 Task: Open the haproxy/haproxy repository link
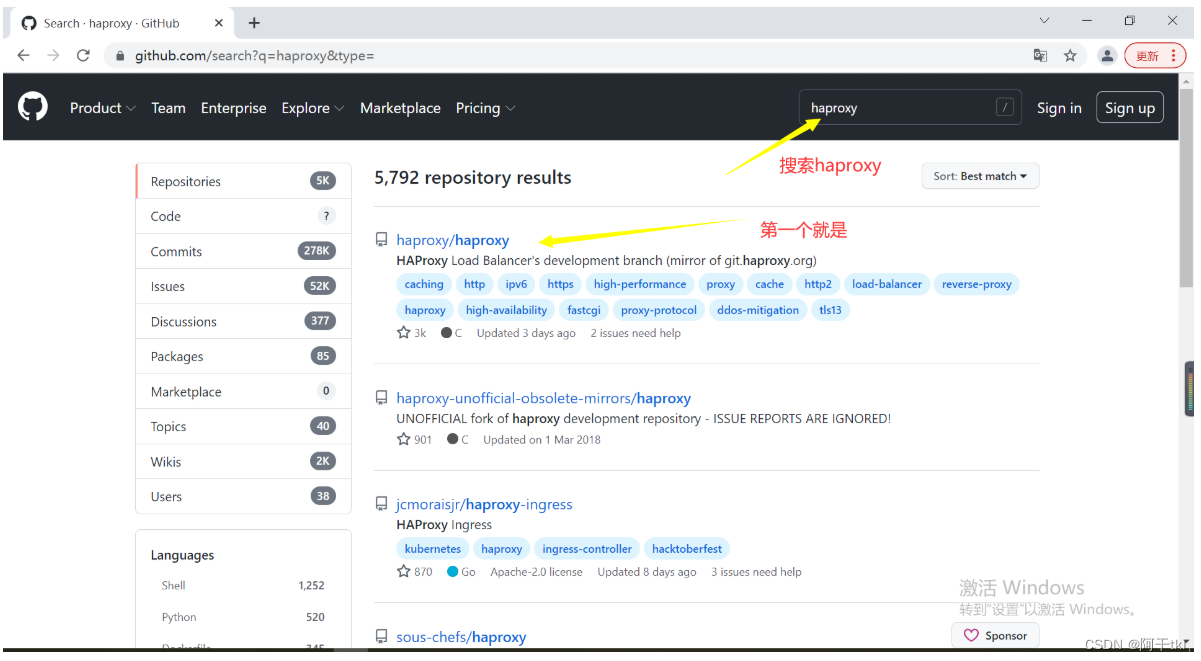pos(453,240)
